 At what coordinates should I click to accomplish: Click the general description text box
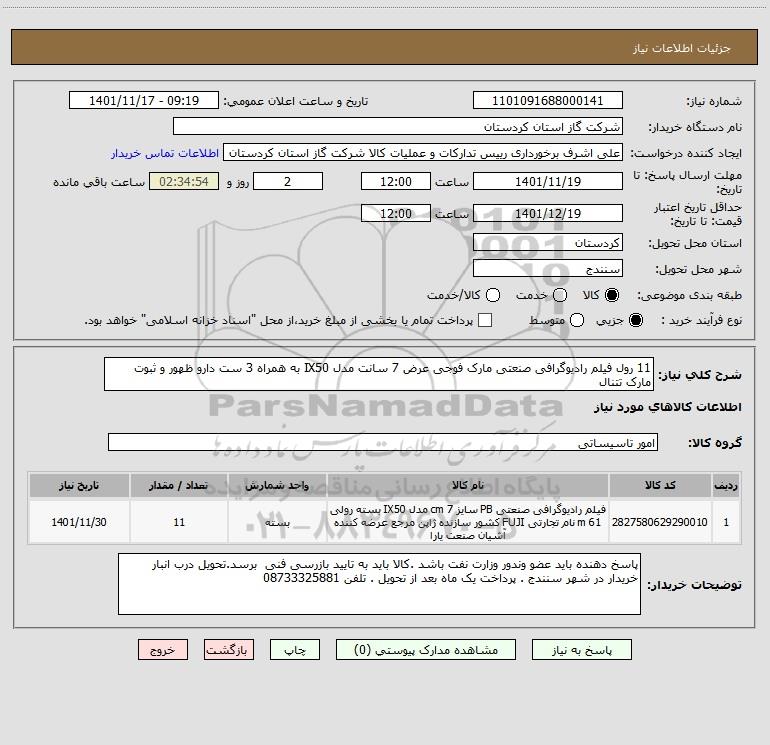coord(379,374)
